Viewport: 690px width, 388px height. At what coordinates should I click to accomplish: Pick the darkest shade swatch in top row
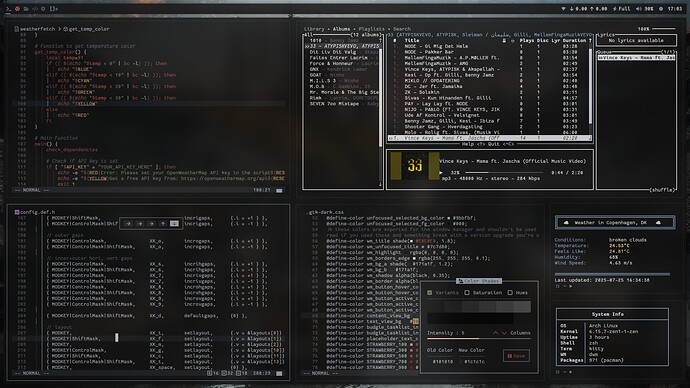[435, 307]
